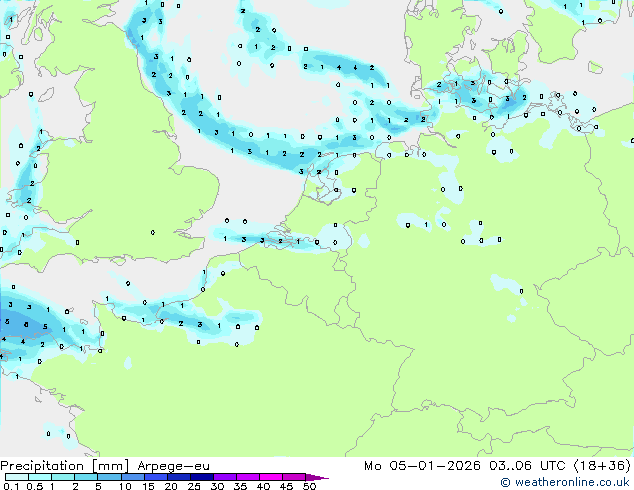This screenshot has height=490, width=634.
Task: Select the 1 to 2 mm legend color
Action: 63,477
